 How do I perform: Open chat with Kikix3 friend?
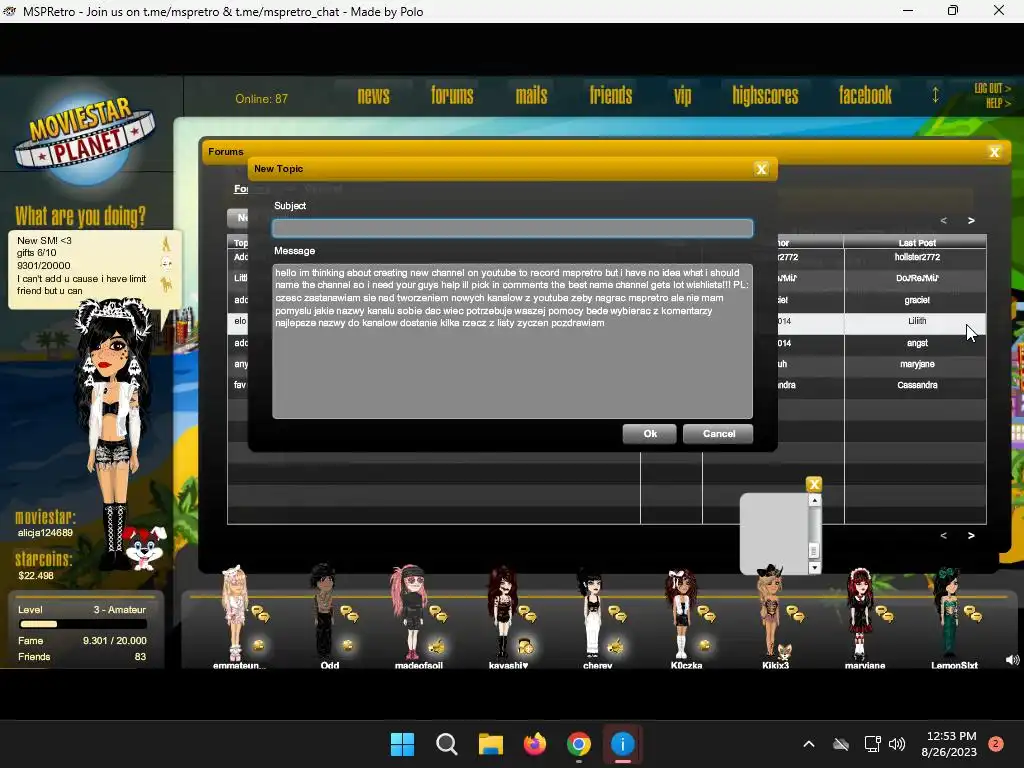click(795, 615)
